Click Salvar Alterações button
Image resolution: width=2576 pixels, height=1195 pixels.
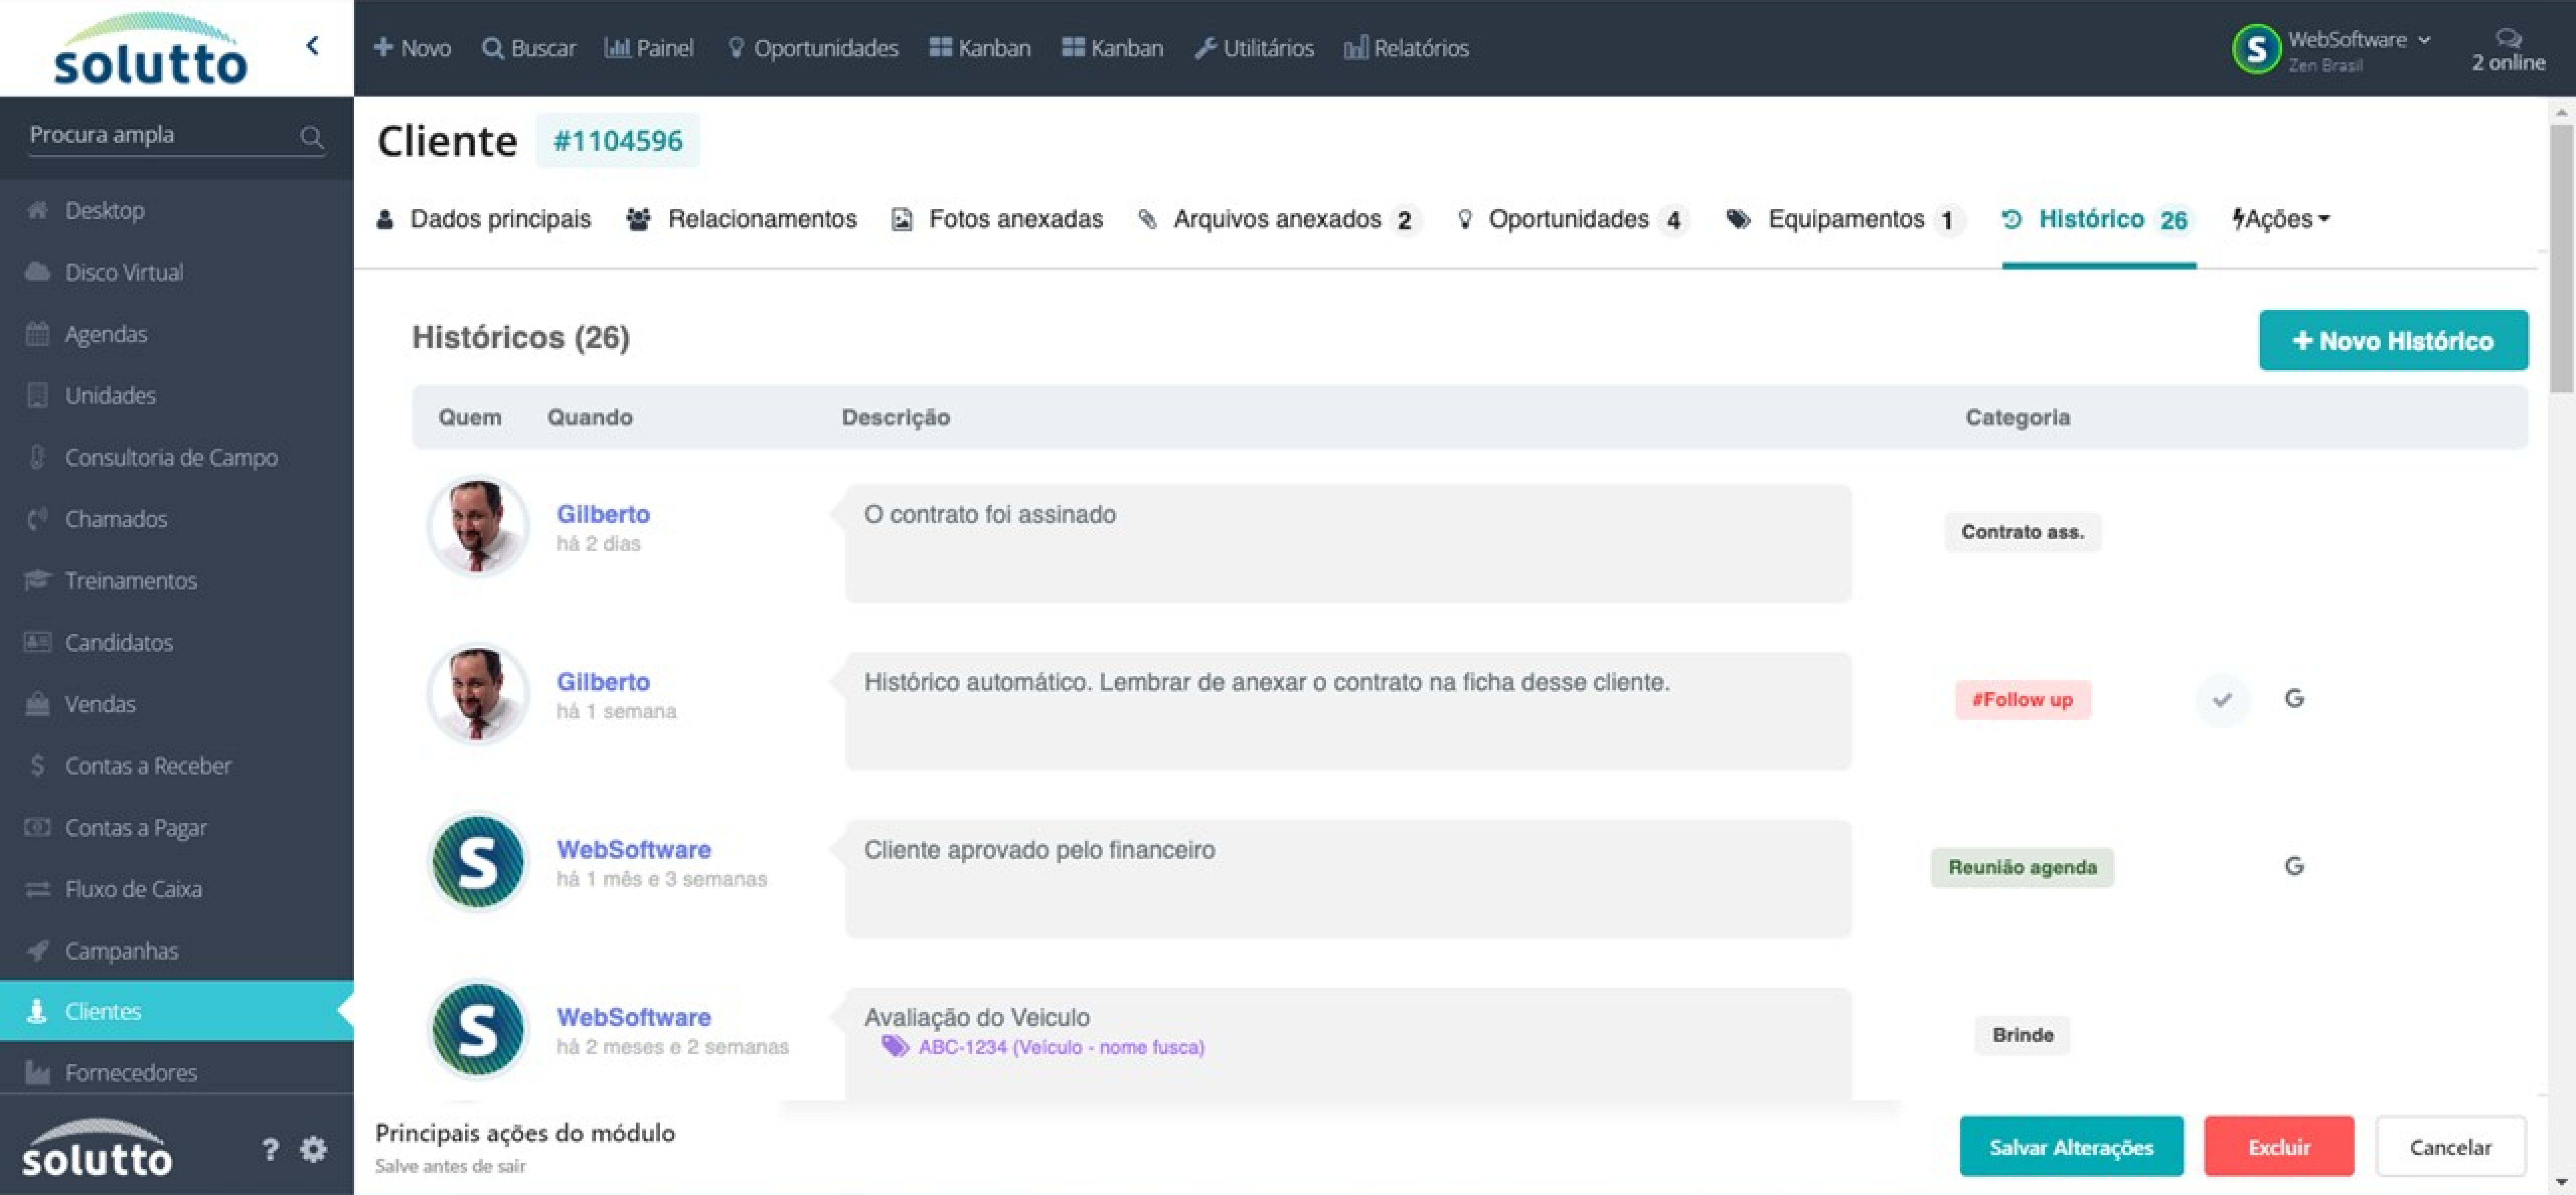coord(2071,1147)
